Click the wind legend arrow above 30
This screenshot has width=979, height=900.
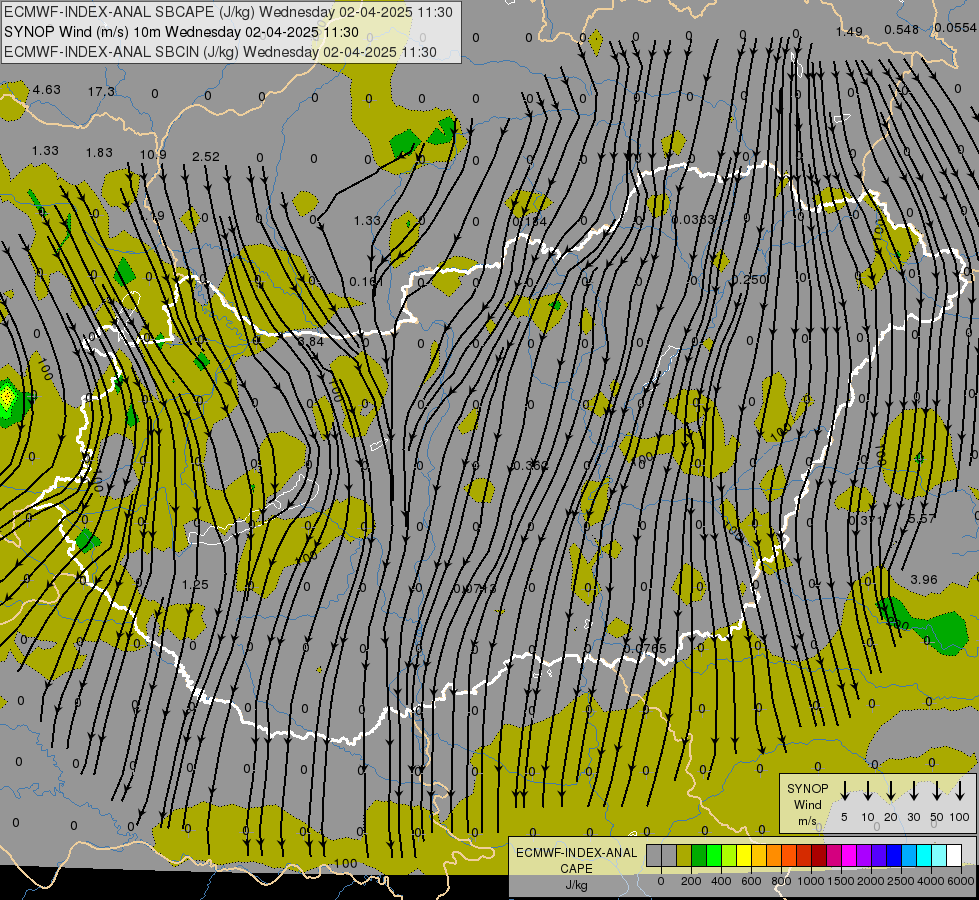913,791
